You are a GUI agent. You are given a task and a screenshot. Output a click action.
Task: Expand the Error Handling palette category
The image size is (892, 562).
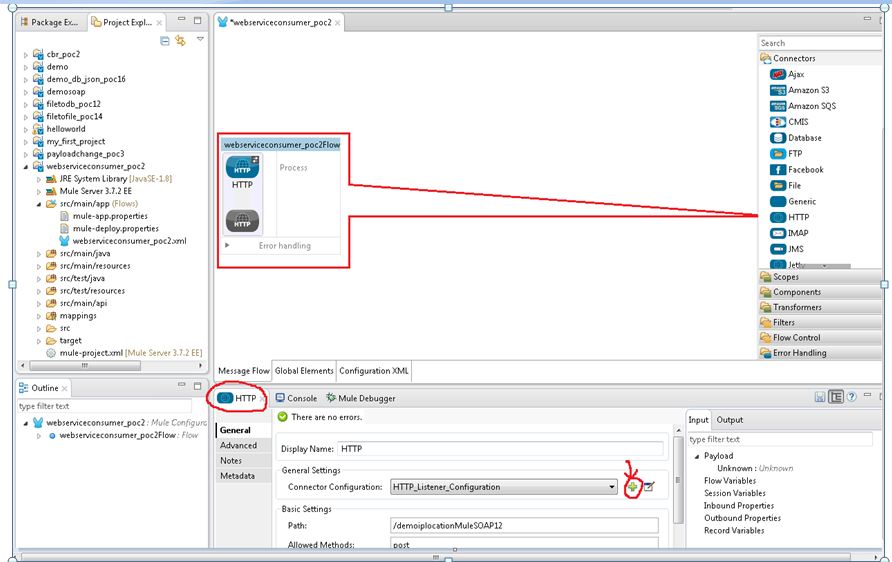(821, 353)
